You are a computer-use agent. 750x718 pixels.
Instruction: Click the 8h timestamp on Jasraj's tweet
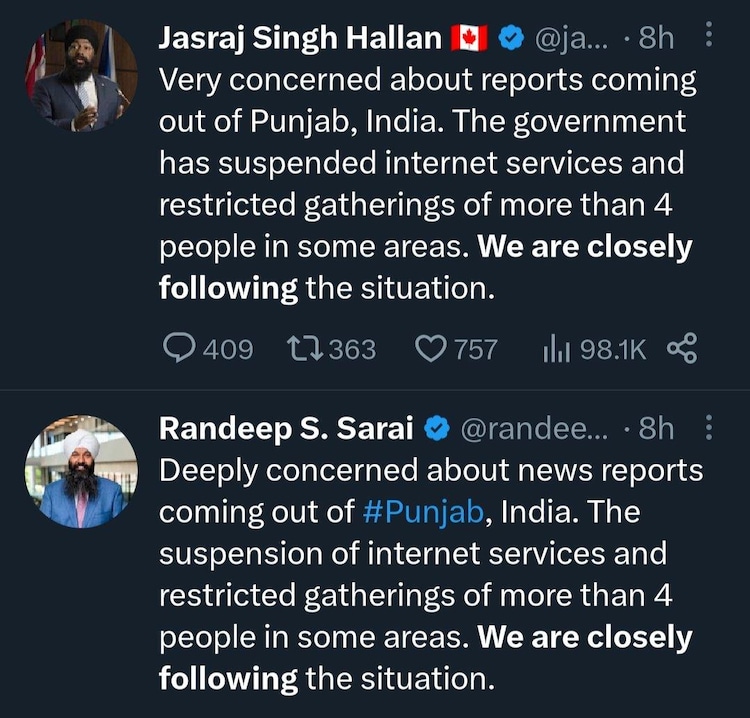pyautogui.click(x=656, y=39)
